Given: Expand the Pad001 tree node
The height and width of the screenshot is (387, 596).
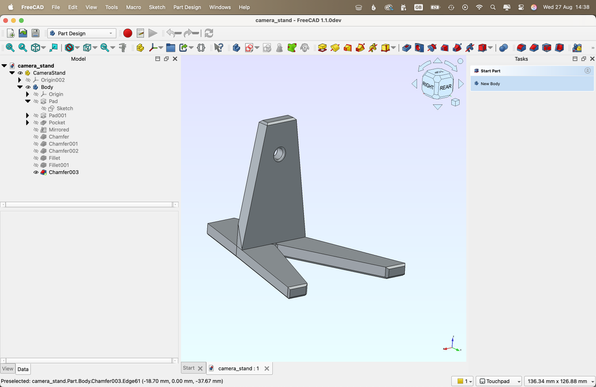Looking at the screenshot, I should 27,115.
